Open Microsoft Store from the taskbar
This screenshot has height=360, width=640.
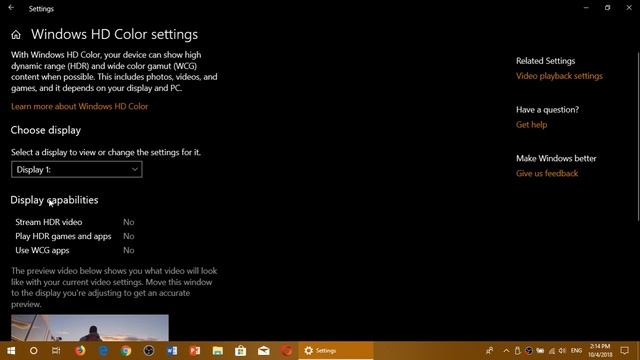240,351
